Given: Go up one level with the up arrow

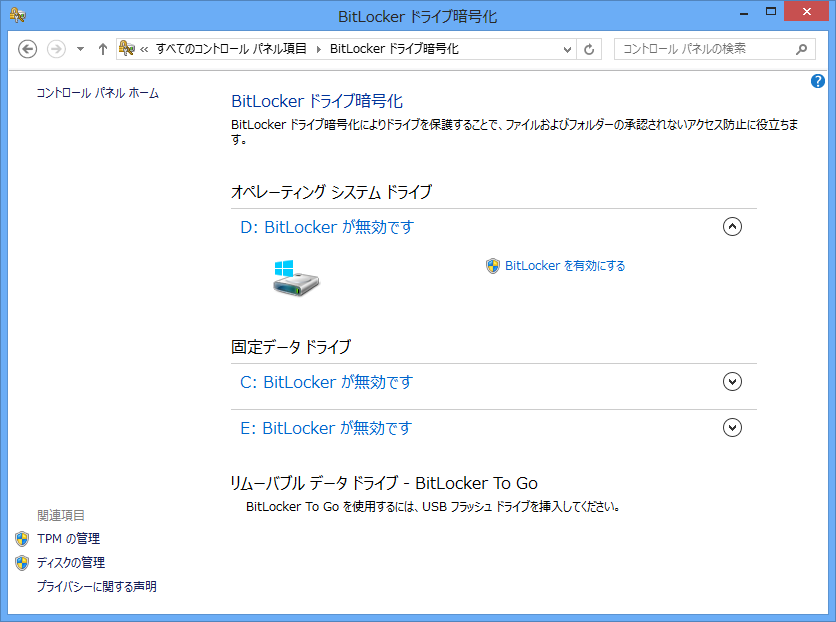Looking at the screenshot, I should tap(103, 49).
